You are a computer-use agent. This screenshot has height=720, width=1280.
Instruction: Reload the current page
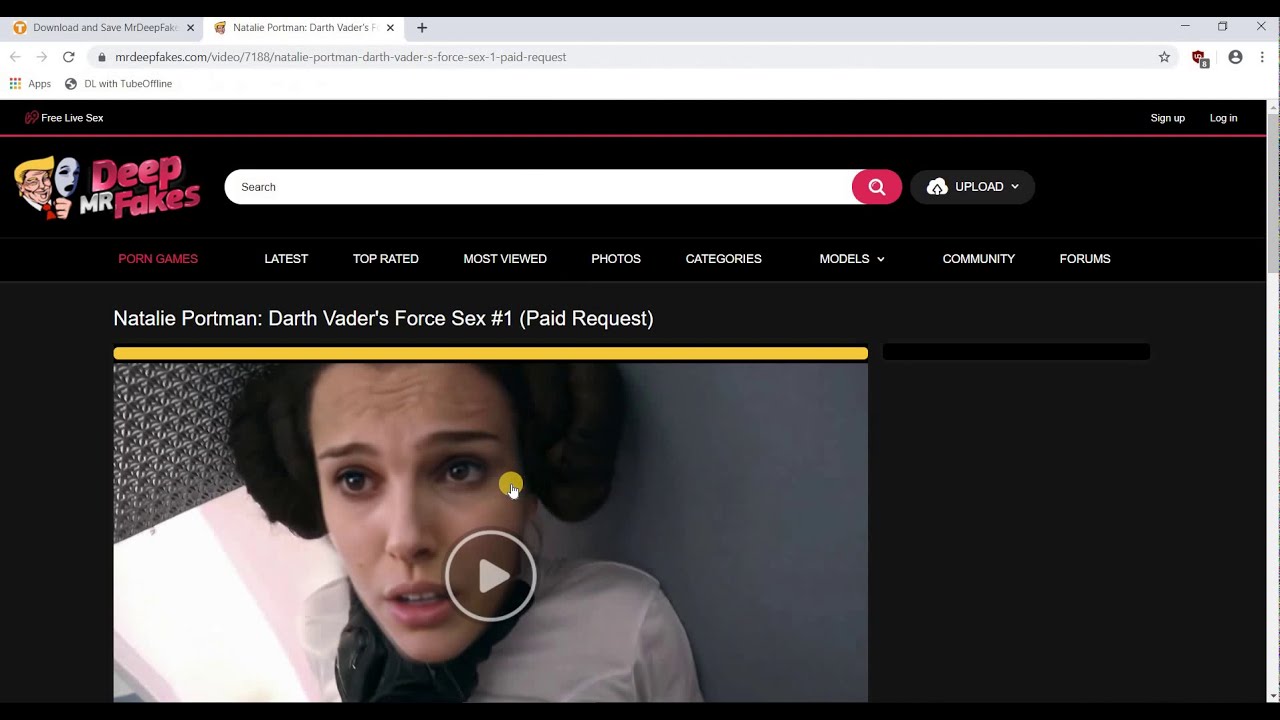point(69,57)
